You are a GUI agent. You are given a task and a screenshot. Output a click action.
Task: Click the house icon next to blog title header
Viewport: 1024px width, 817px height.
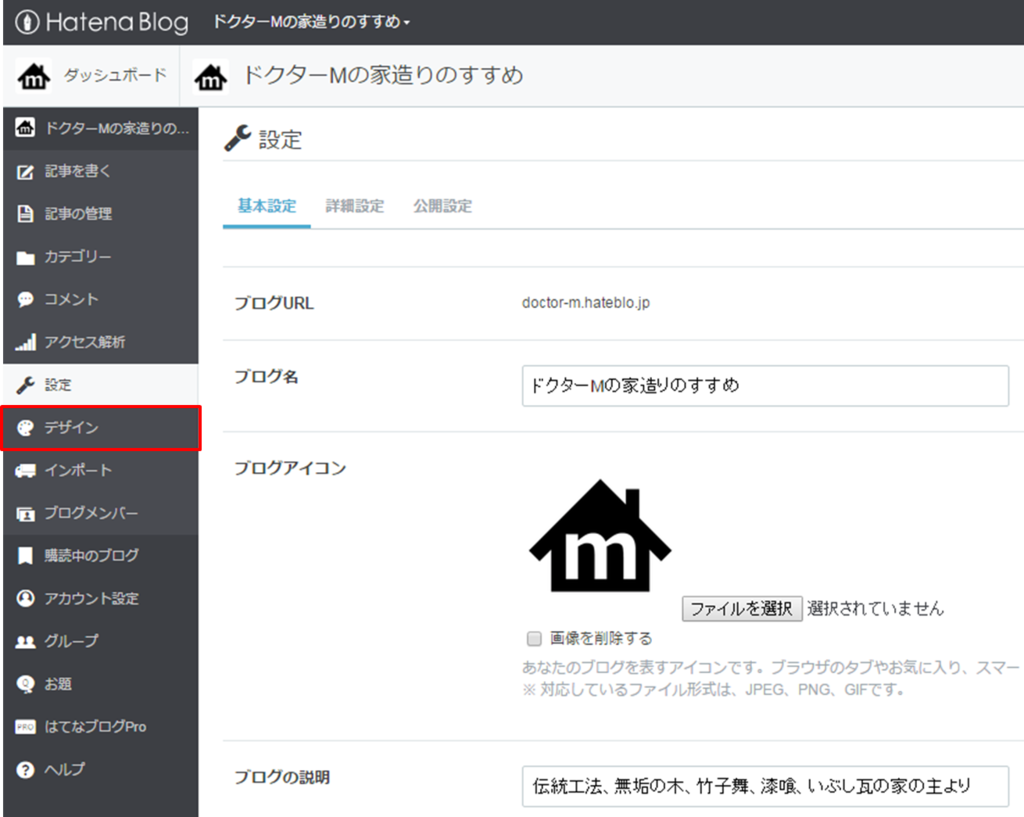click(210, 76)
